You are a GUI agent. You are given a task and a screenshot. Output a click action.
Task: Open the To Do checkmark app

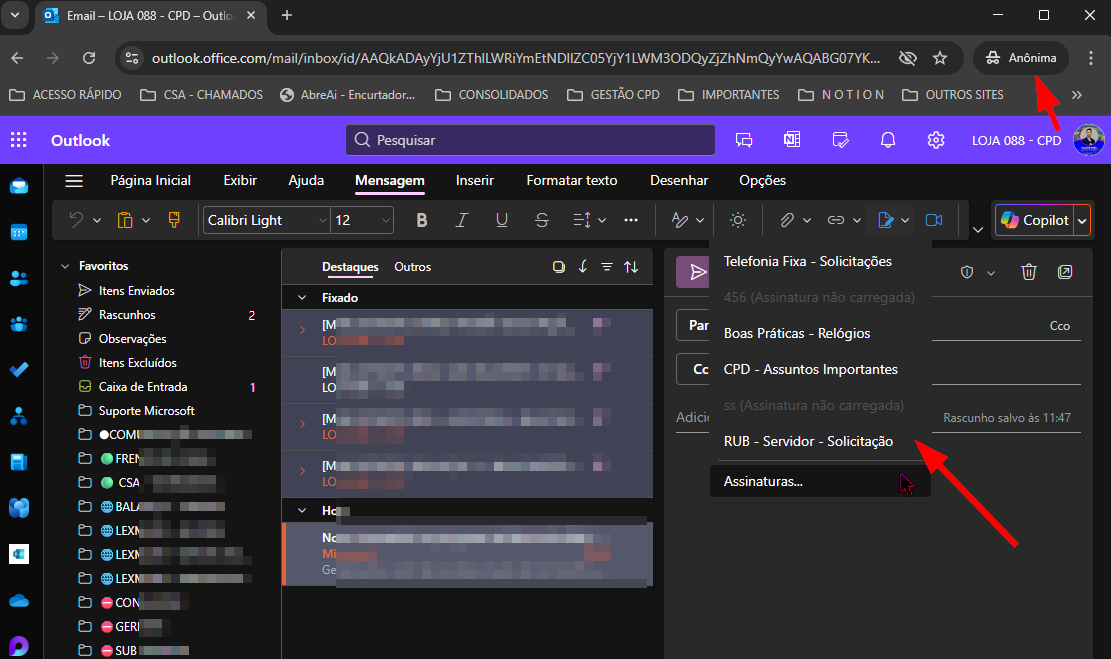(19, 370)
